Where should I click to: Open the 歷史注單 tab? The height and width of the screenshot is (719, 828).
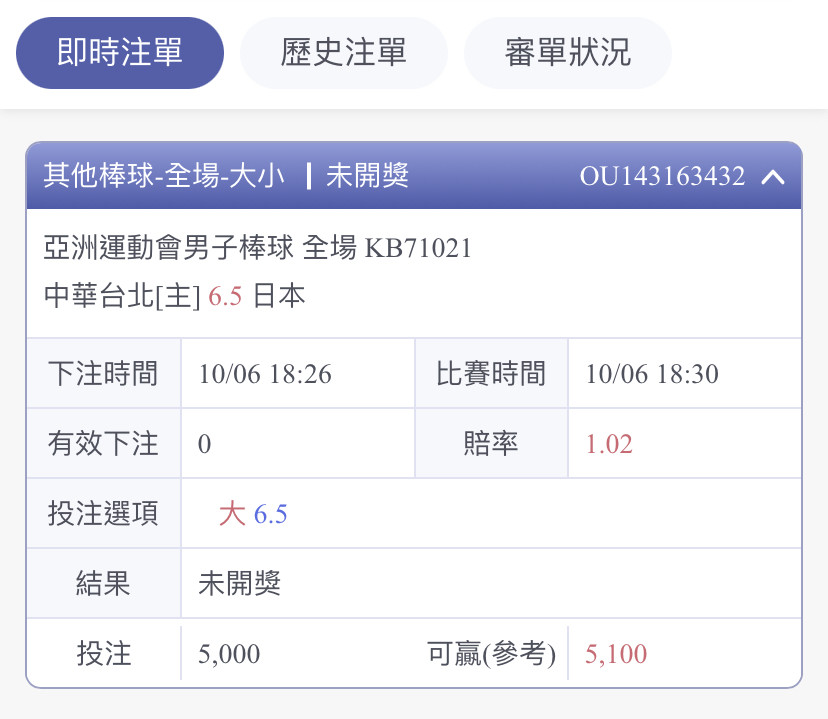(344, 53)
